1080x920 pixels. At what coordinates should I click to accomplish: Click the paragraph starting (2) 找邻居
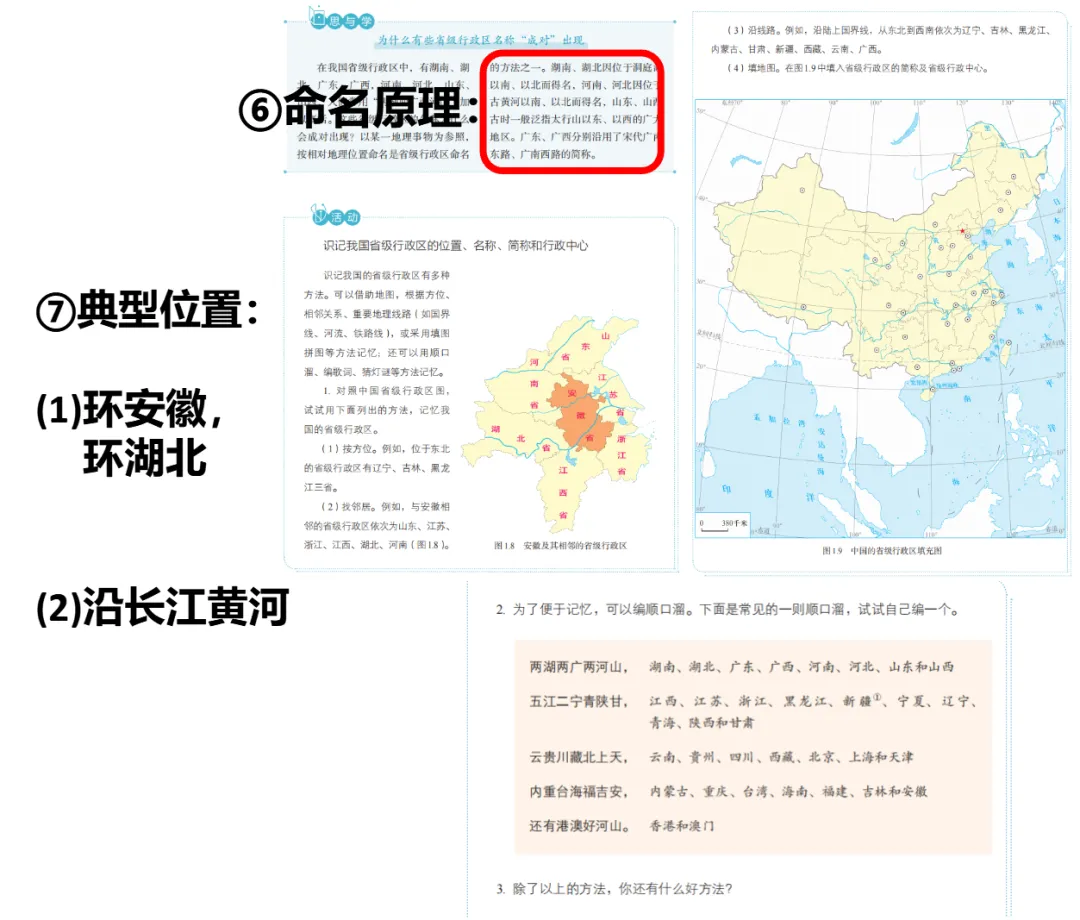(x=377, y=525)
